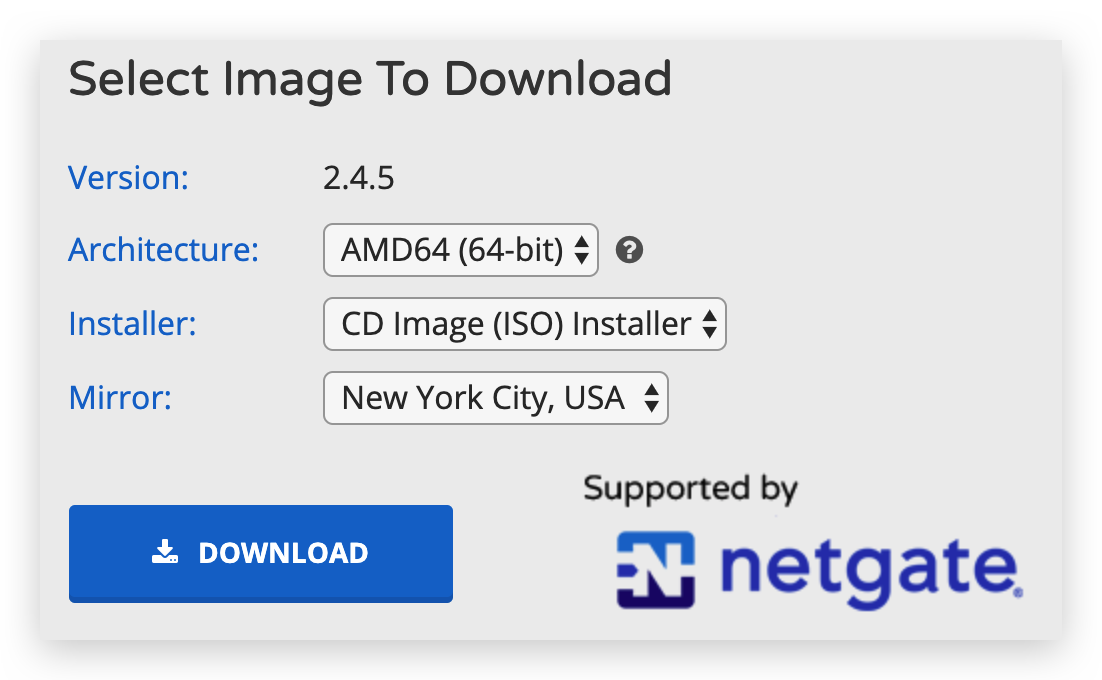Screen dimensions: 1102x680
Task: Open the AMD64 (64-bit) architecture dropdown
Action: [461, 250]
